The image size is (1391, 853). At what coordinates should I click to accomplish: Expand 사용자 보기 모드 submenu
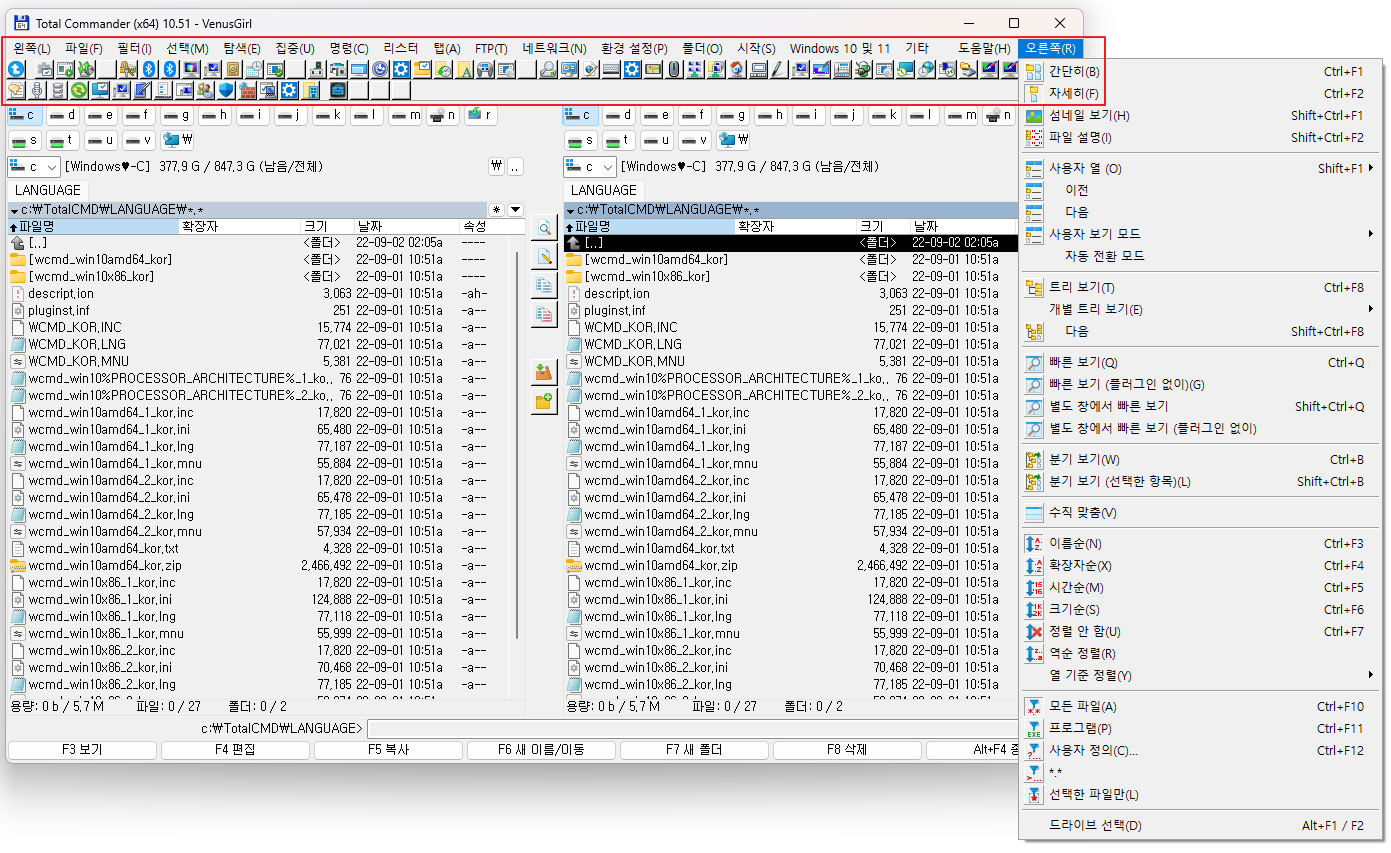(1198, 234)
